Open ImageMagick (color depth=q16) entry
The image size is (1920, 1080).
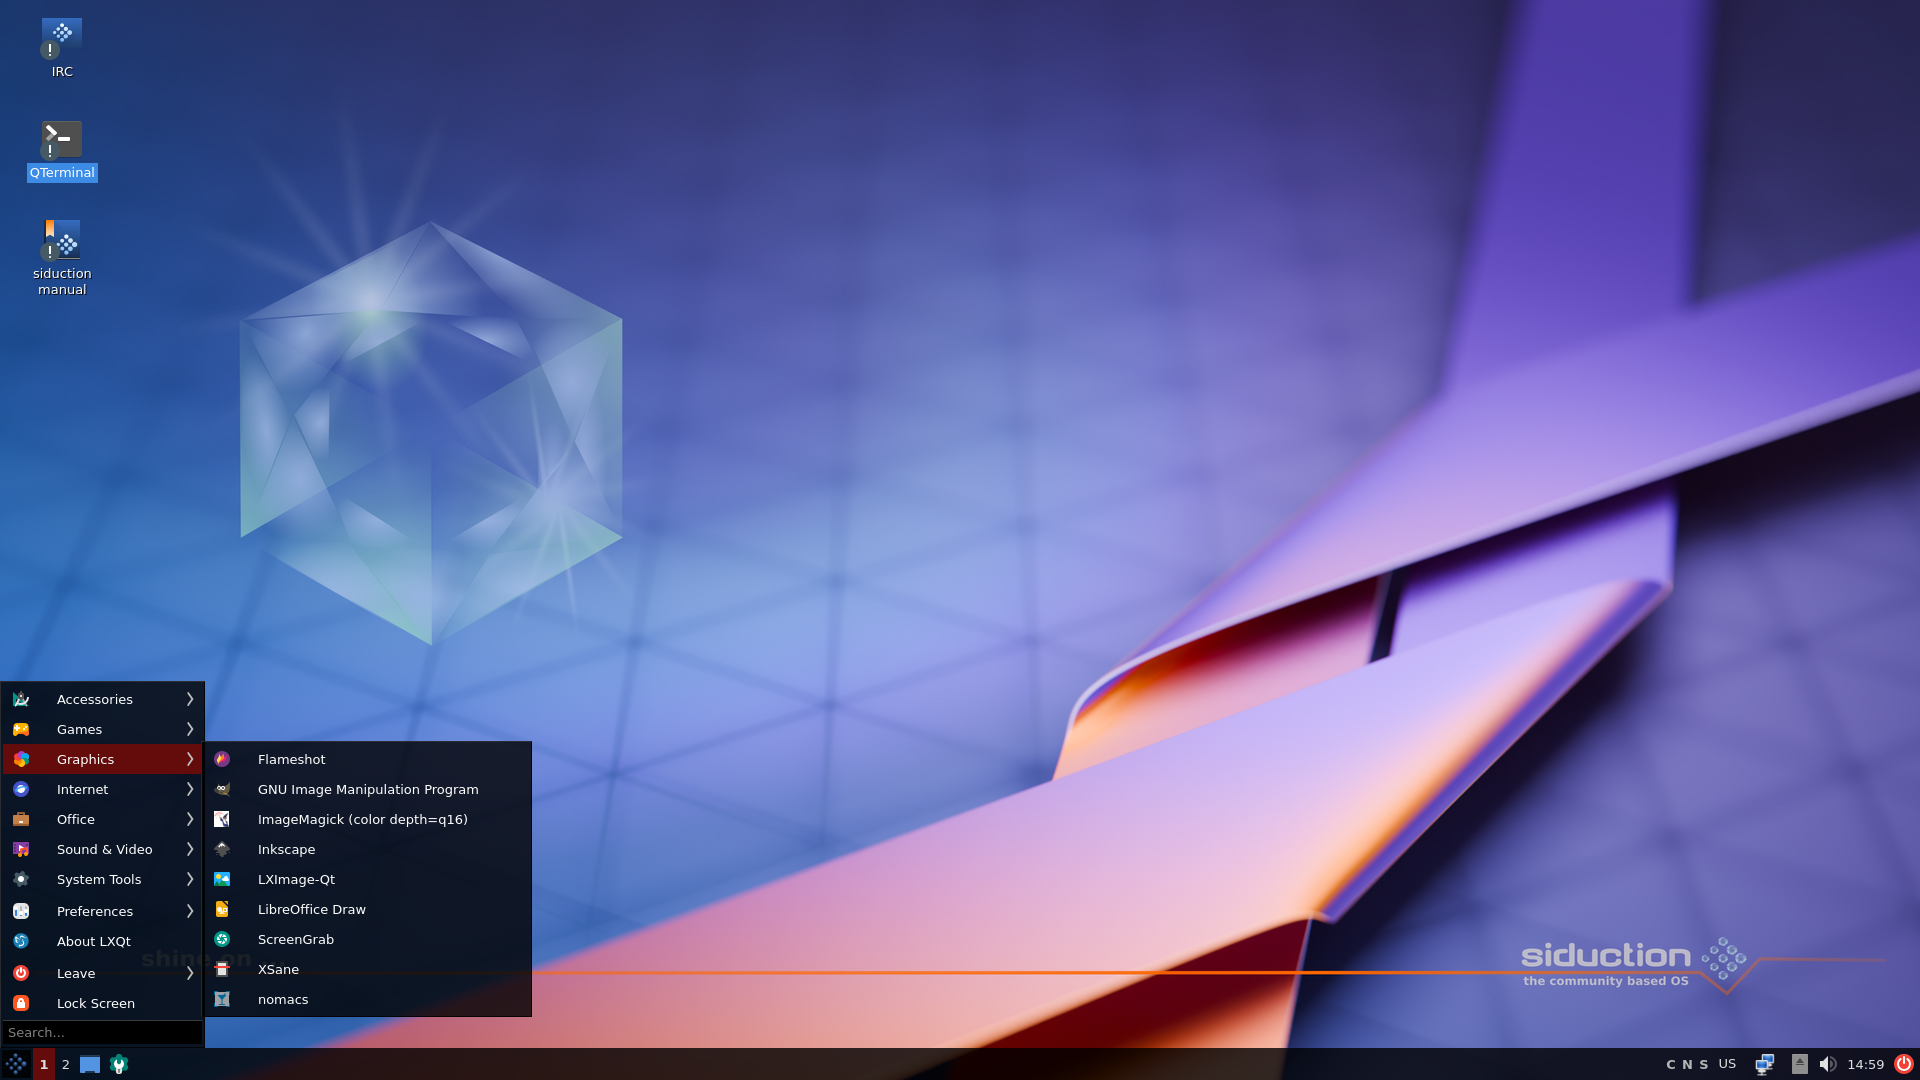(x=367, y=819)
